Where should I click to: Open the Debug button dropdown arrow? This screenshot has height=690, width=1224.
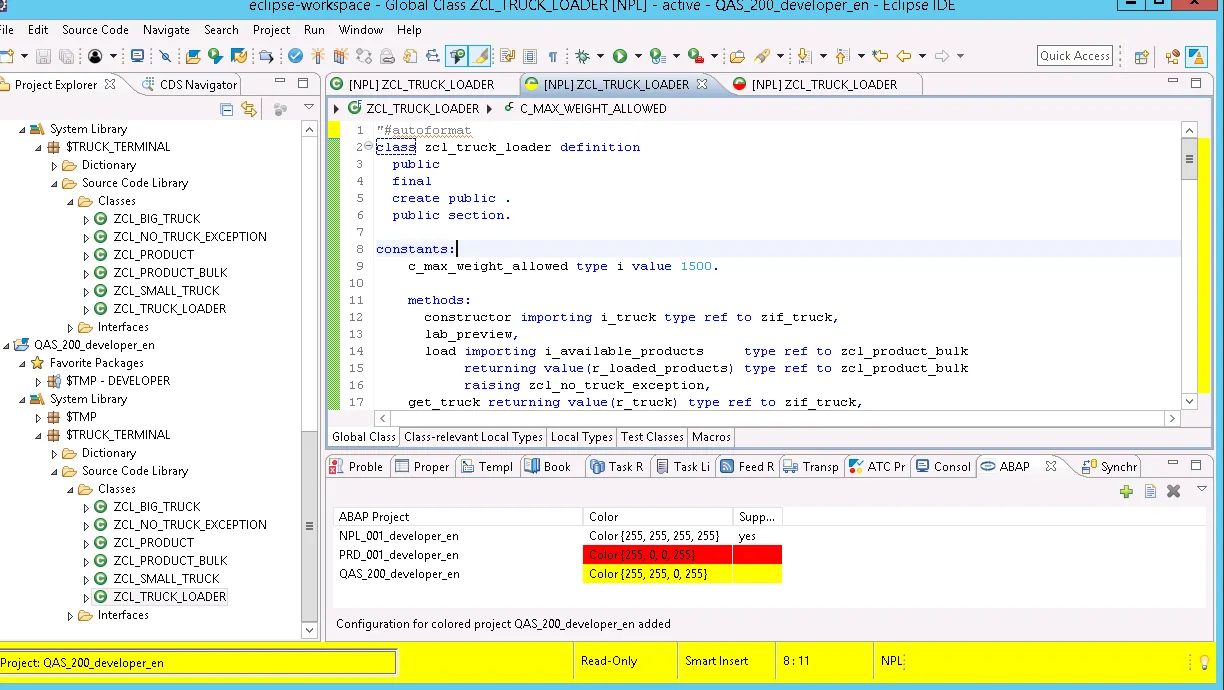(600, 57)
